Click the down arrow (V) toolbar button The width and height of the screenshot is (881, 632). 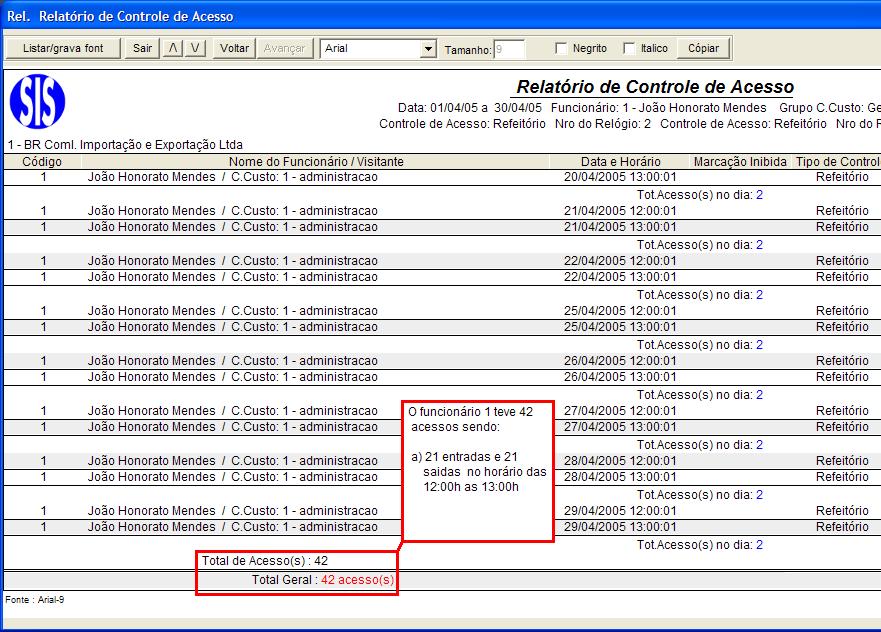pos(195,48)
